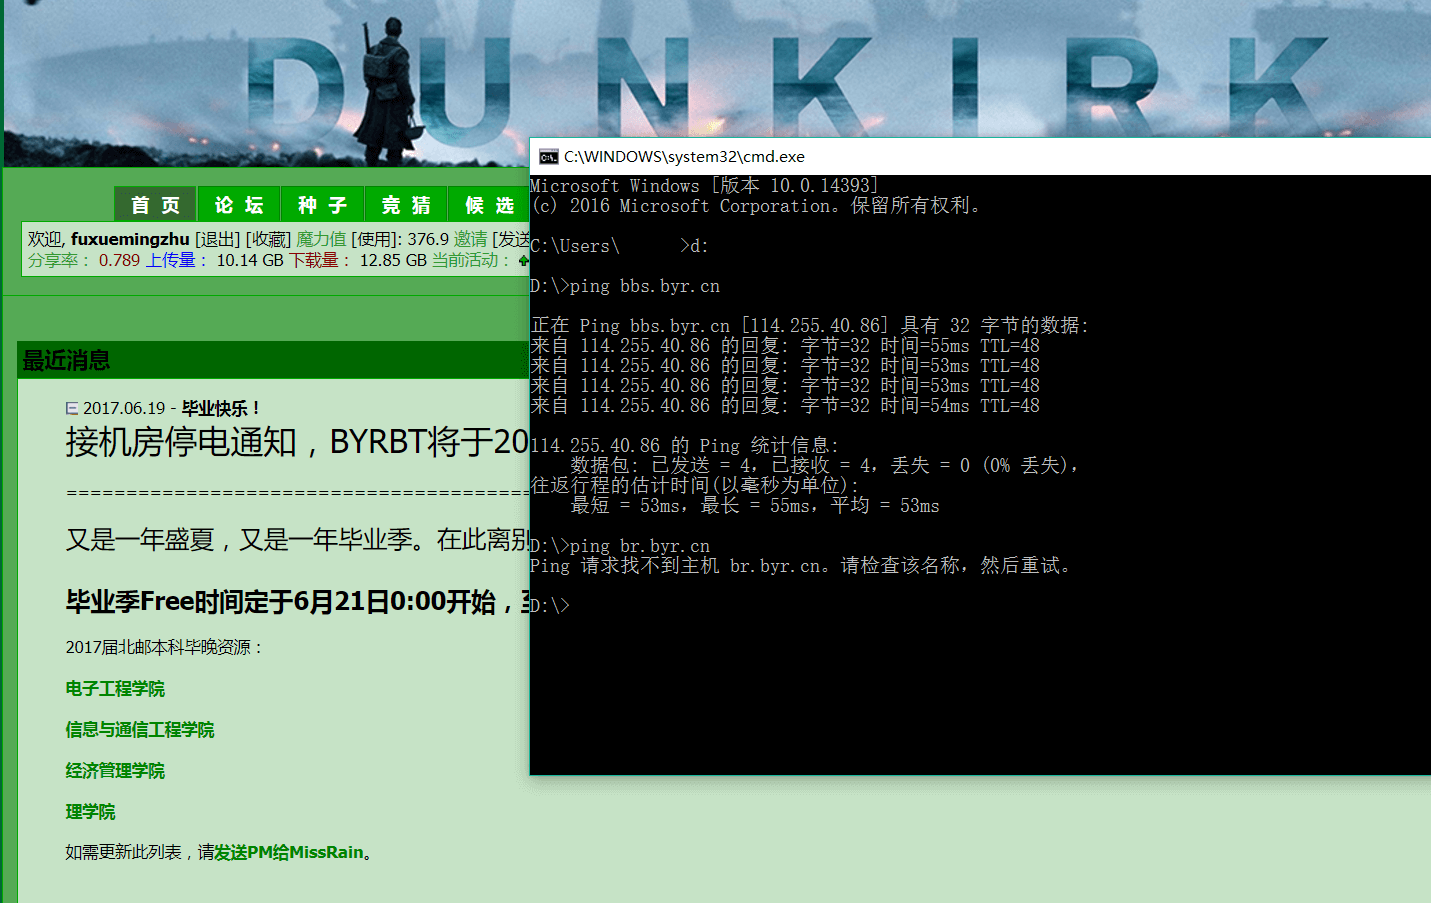Image resolution: width=1431 pixels, height=903 pixels.
Task: Click the cmd.exe window title icon
Action: [548, 157]
